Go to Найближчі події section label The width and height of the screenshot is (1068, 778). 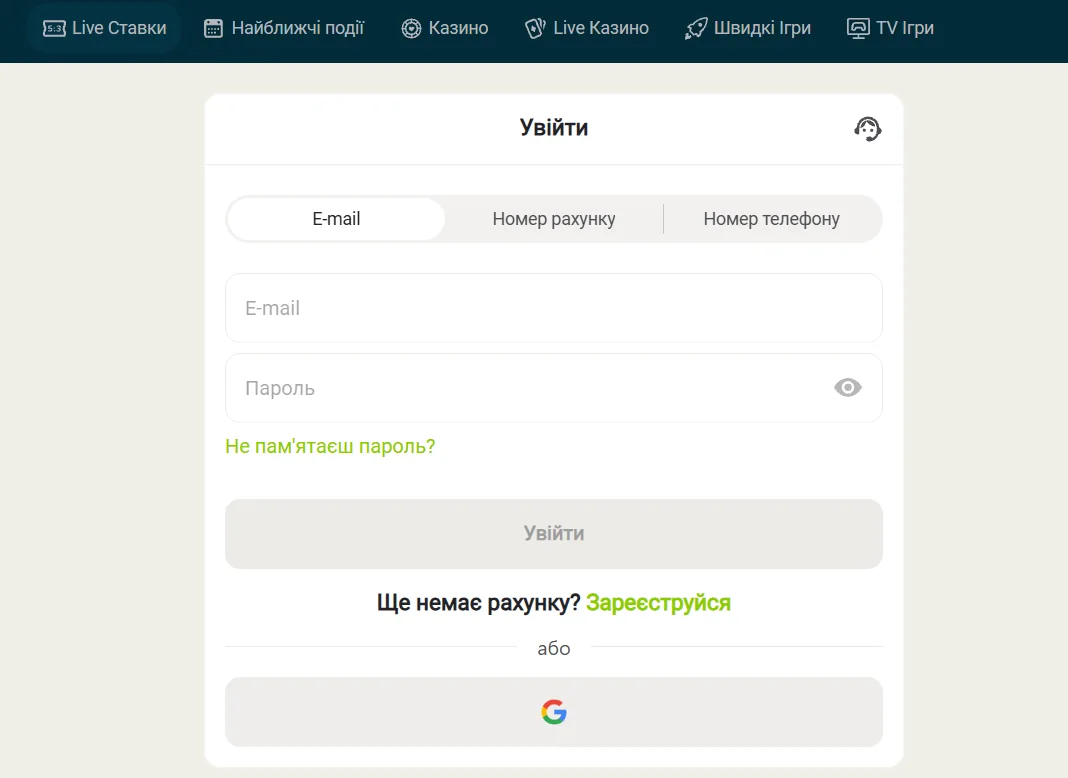pyautogui.click(x=298, y=28)
